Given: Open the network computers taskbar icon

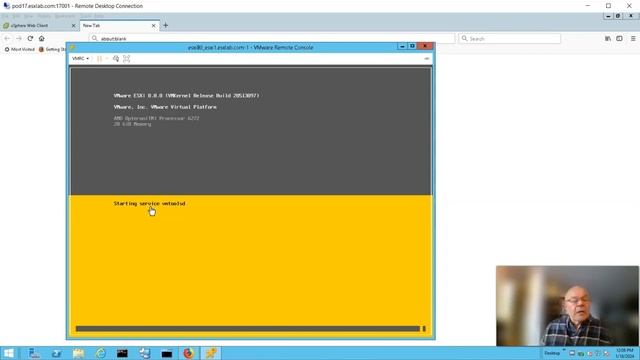Looking at the screenshot, I should pyautogui.click(x=144, y=353).
